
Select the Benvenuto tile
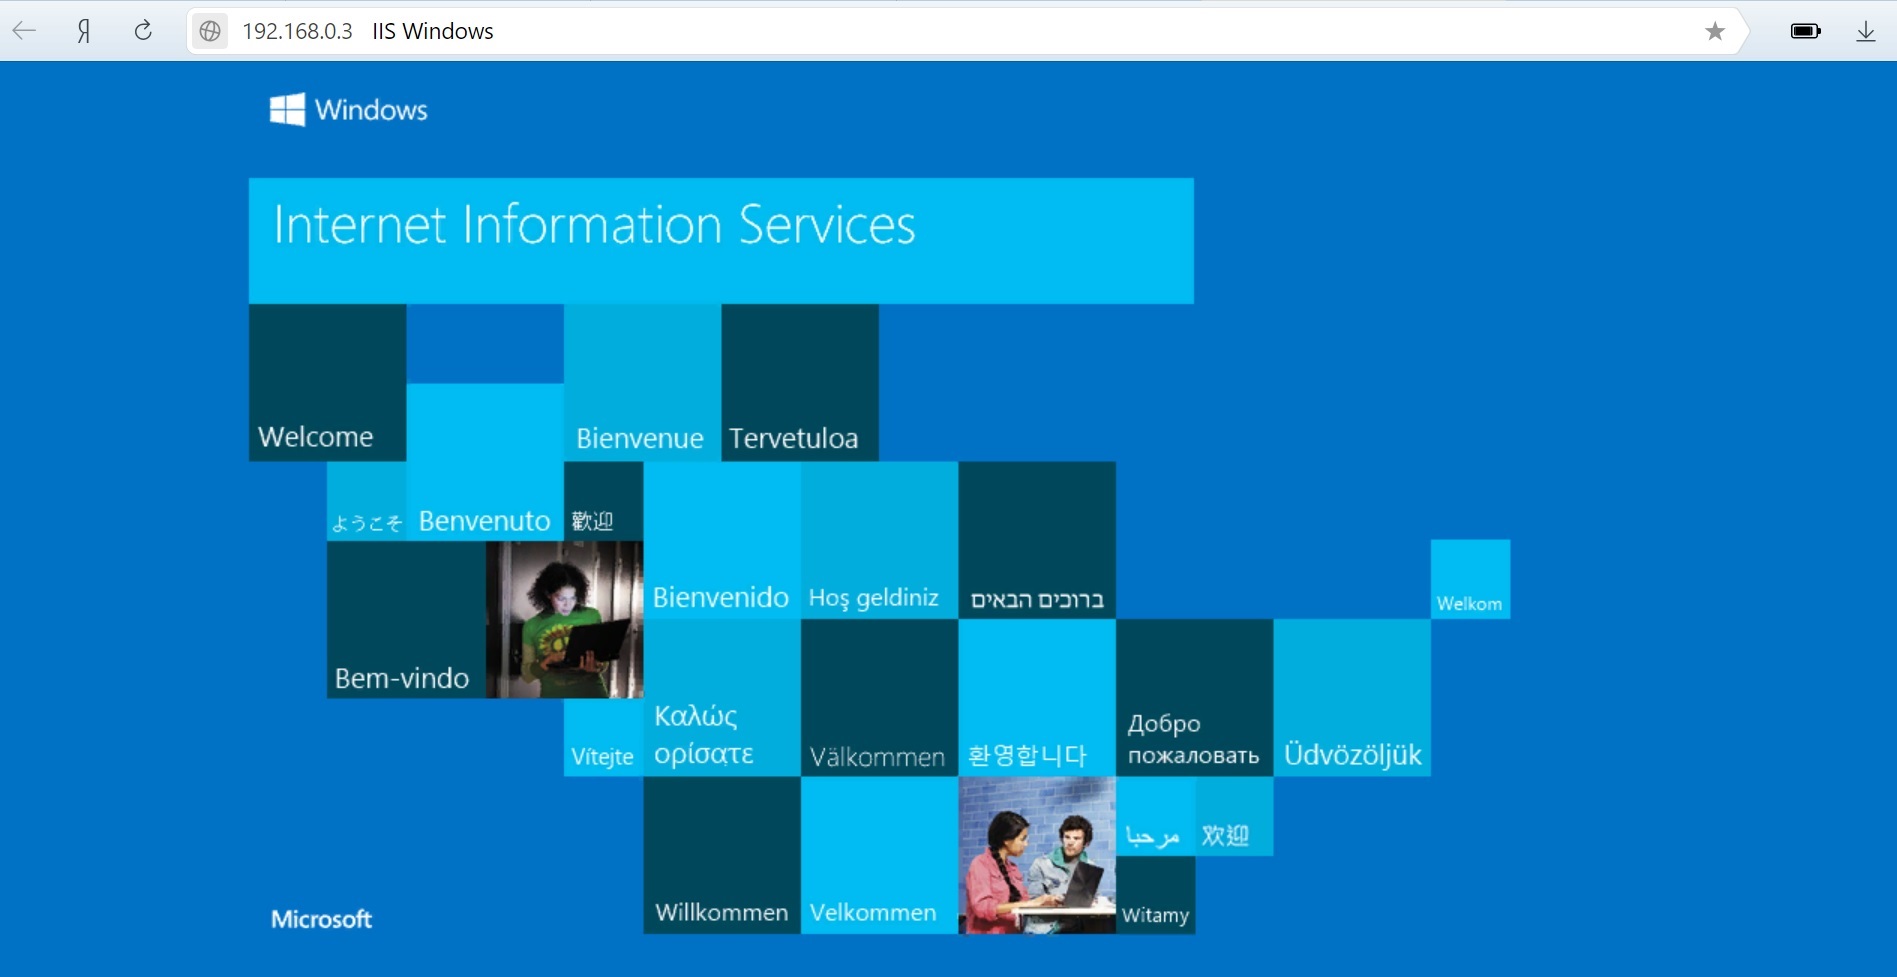(x=485, y=462)
